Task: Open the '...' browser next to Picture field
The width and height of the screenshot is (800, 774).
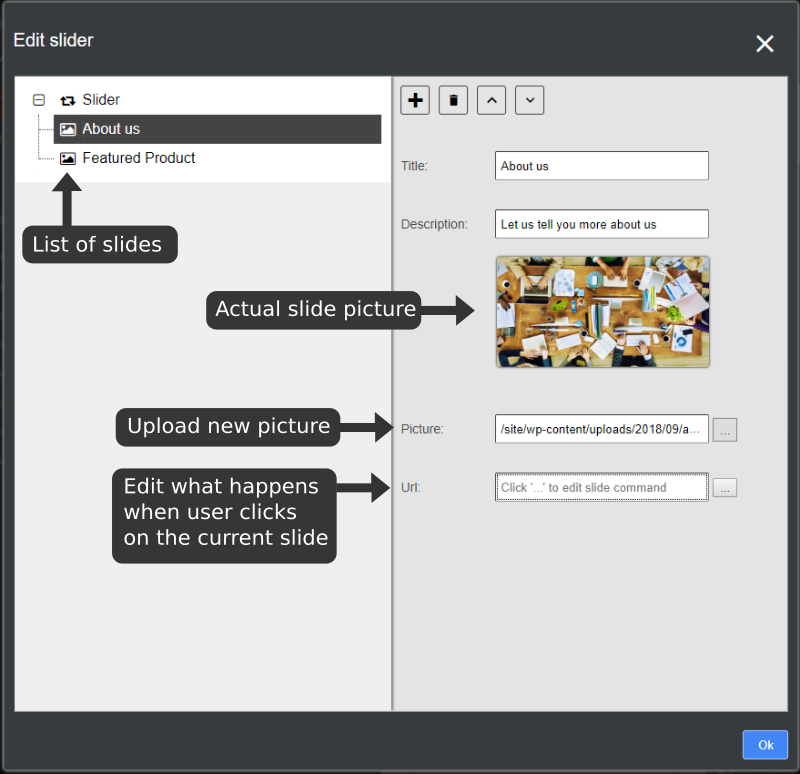Action: coord(724,429)
